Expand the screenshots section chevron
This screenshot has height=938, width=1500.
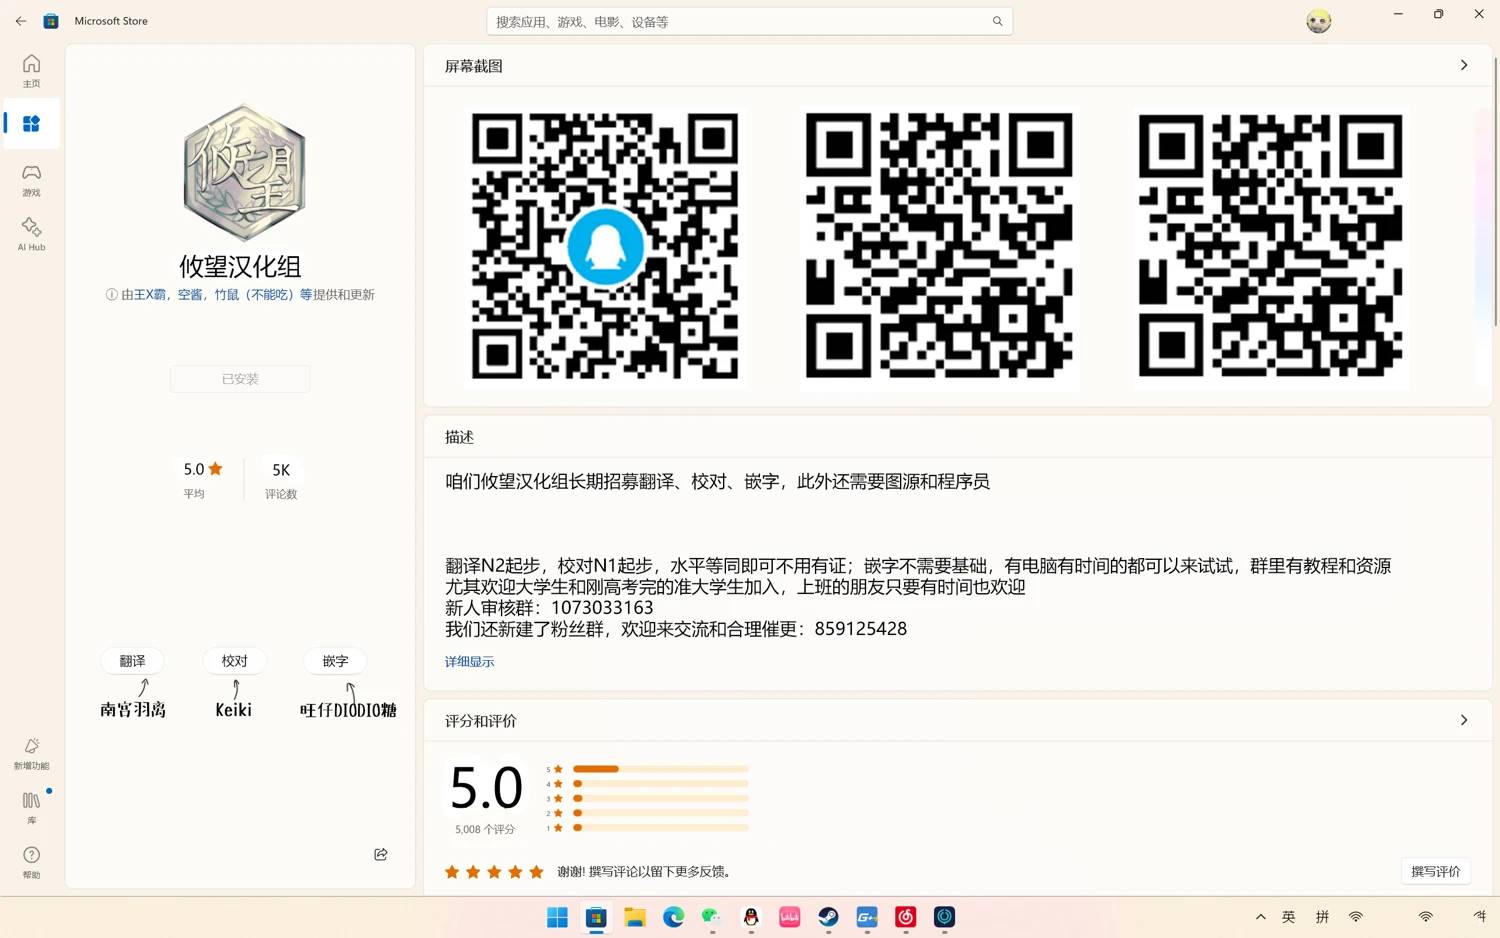pos(1463,65)
